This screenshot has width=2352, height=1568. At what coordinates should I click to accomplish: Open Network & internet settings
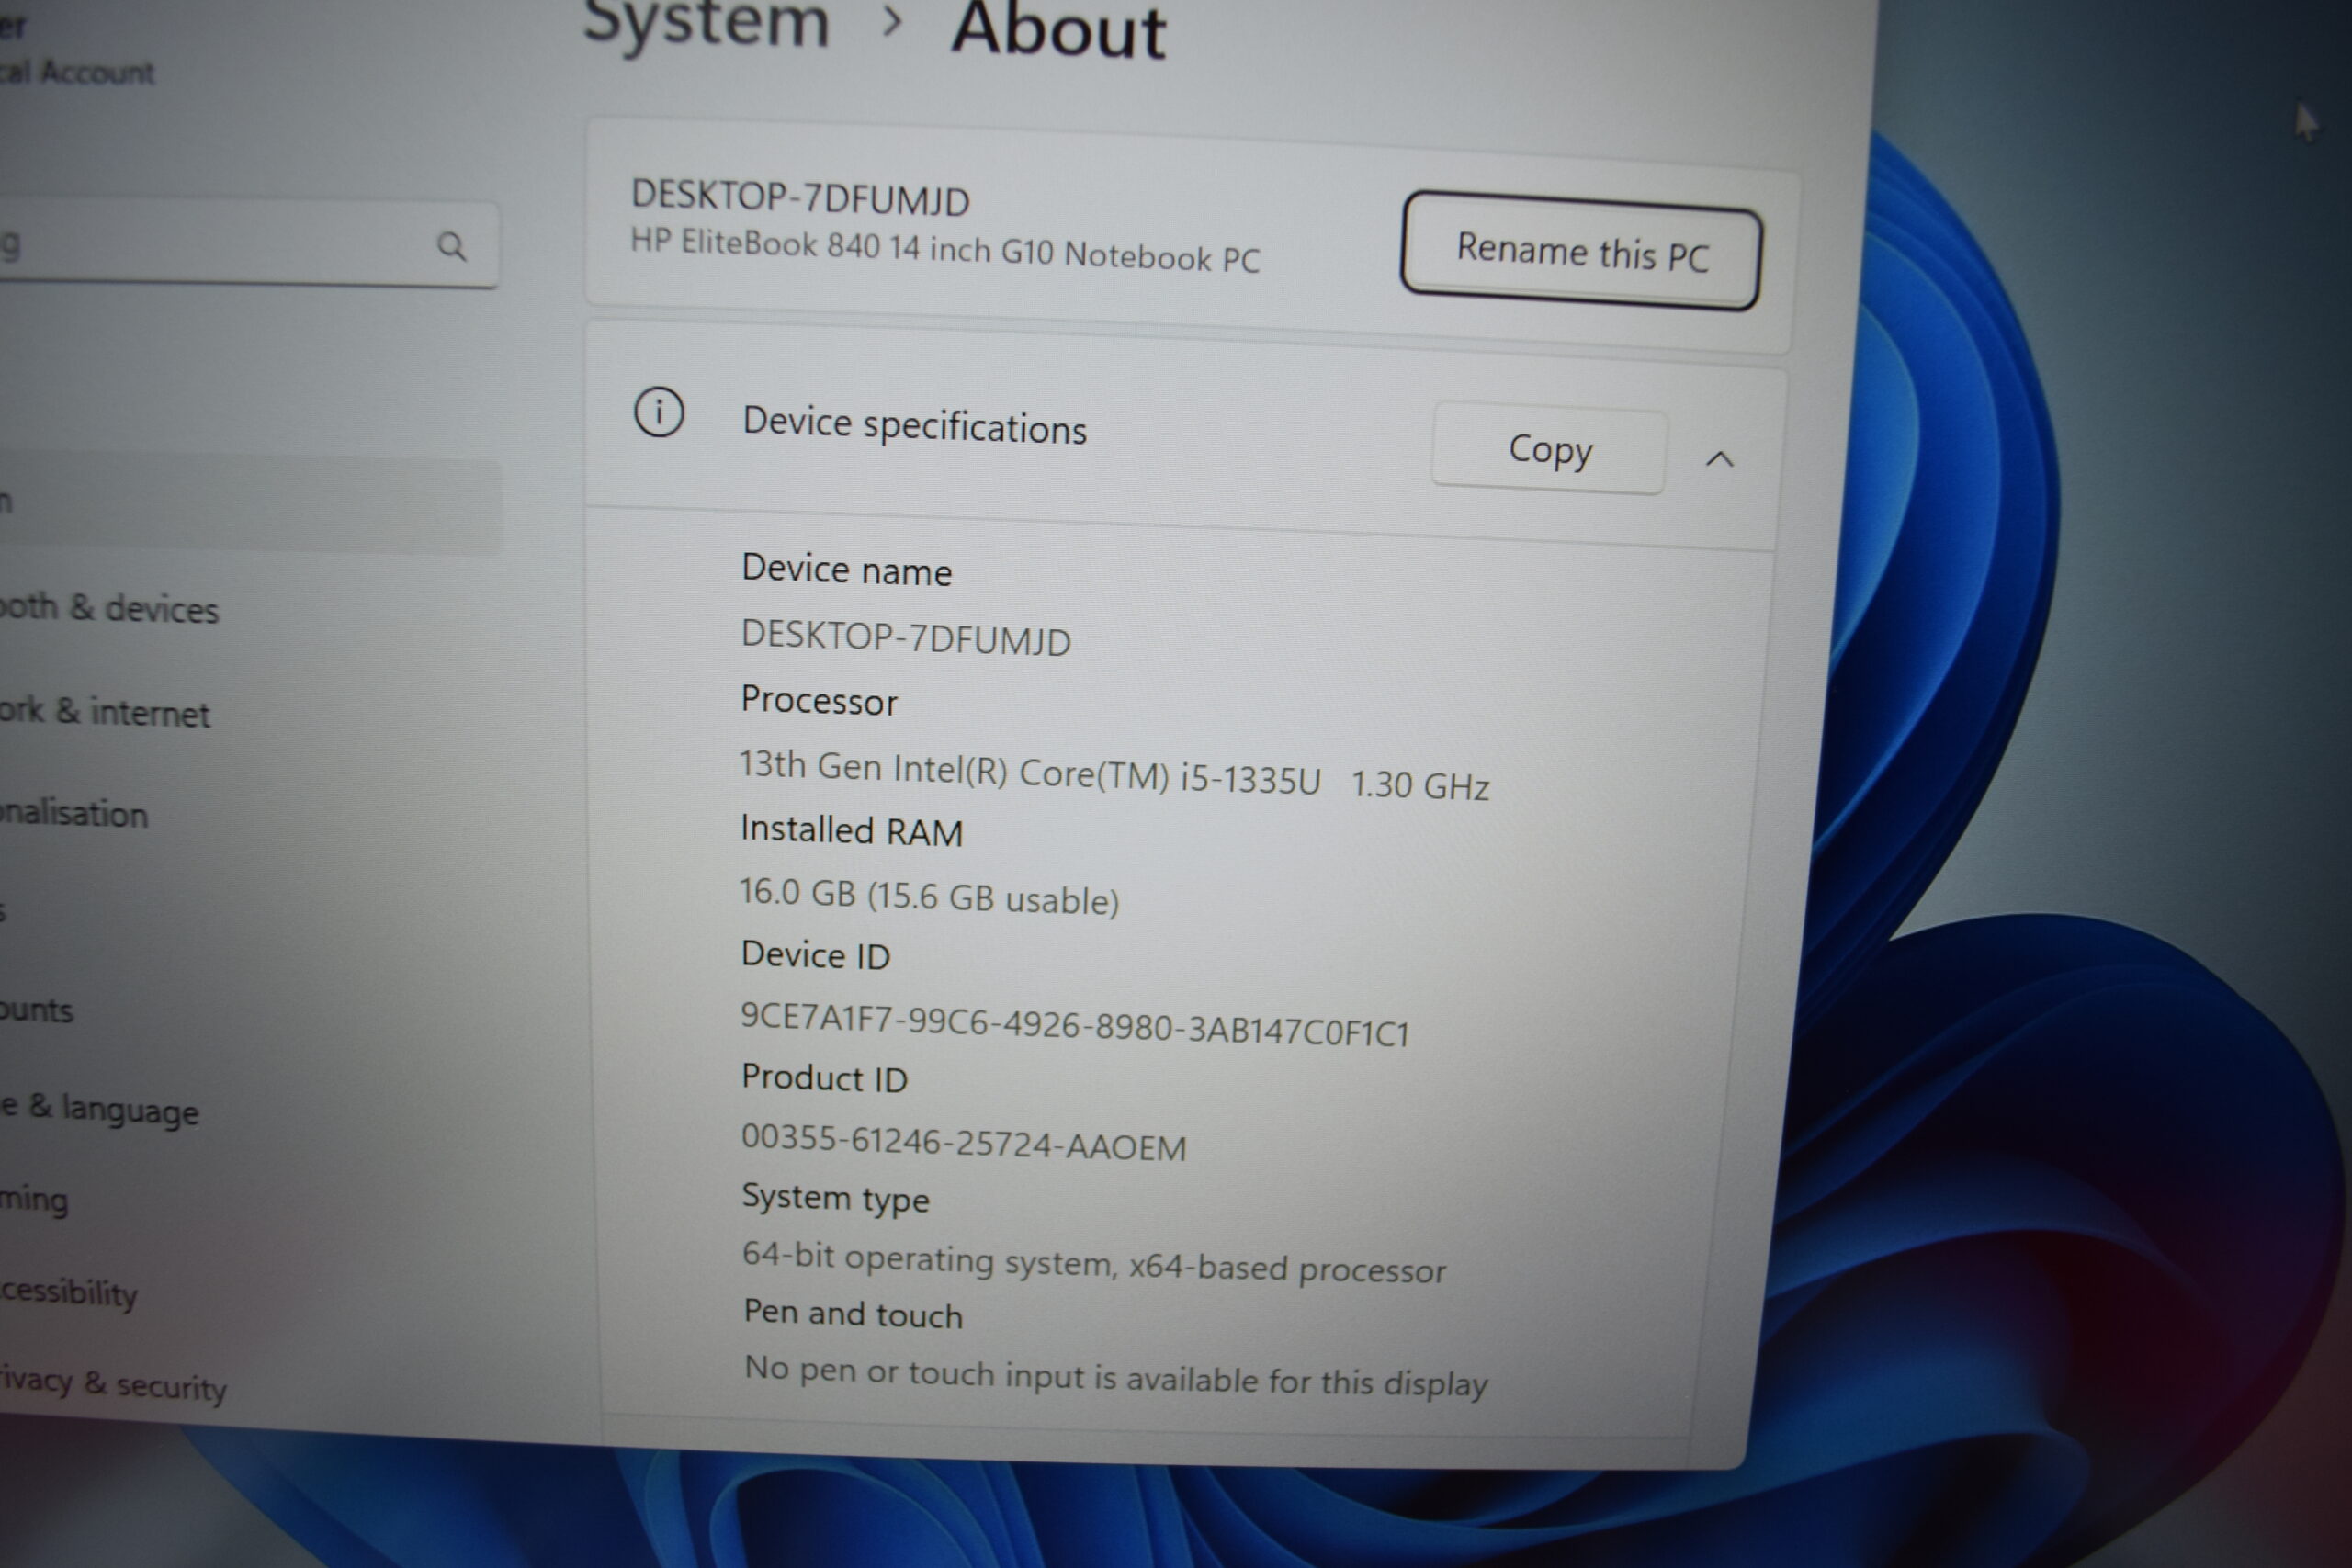pyautogui.click(x=104, y=712)
